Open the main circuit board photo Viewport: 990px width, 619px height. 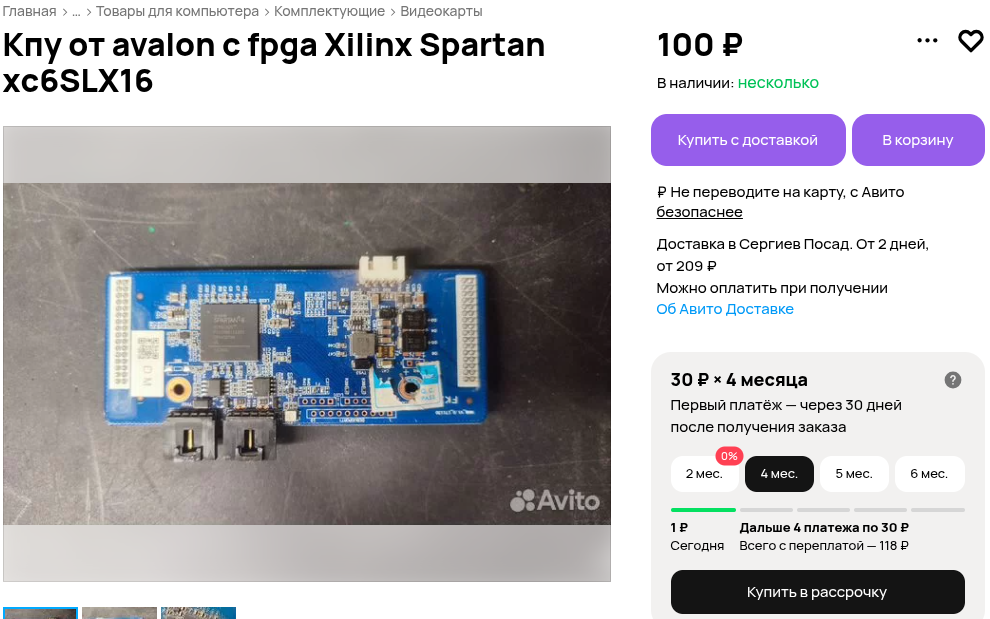[x=307, y=354]
